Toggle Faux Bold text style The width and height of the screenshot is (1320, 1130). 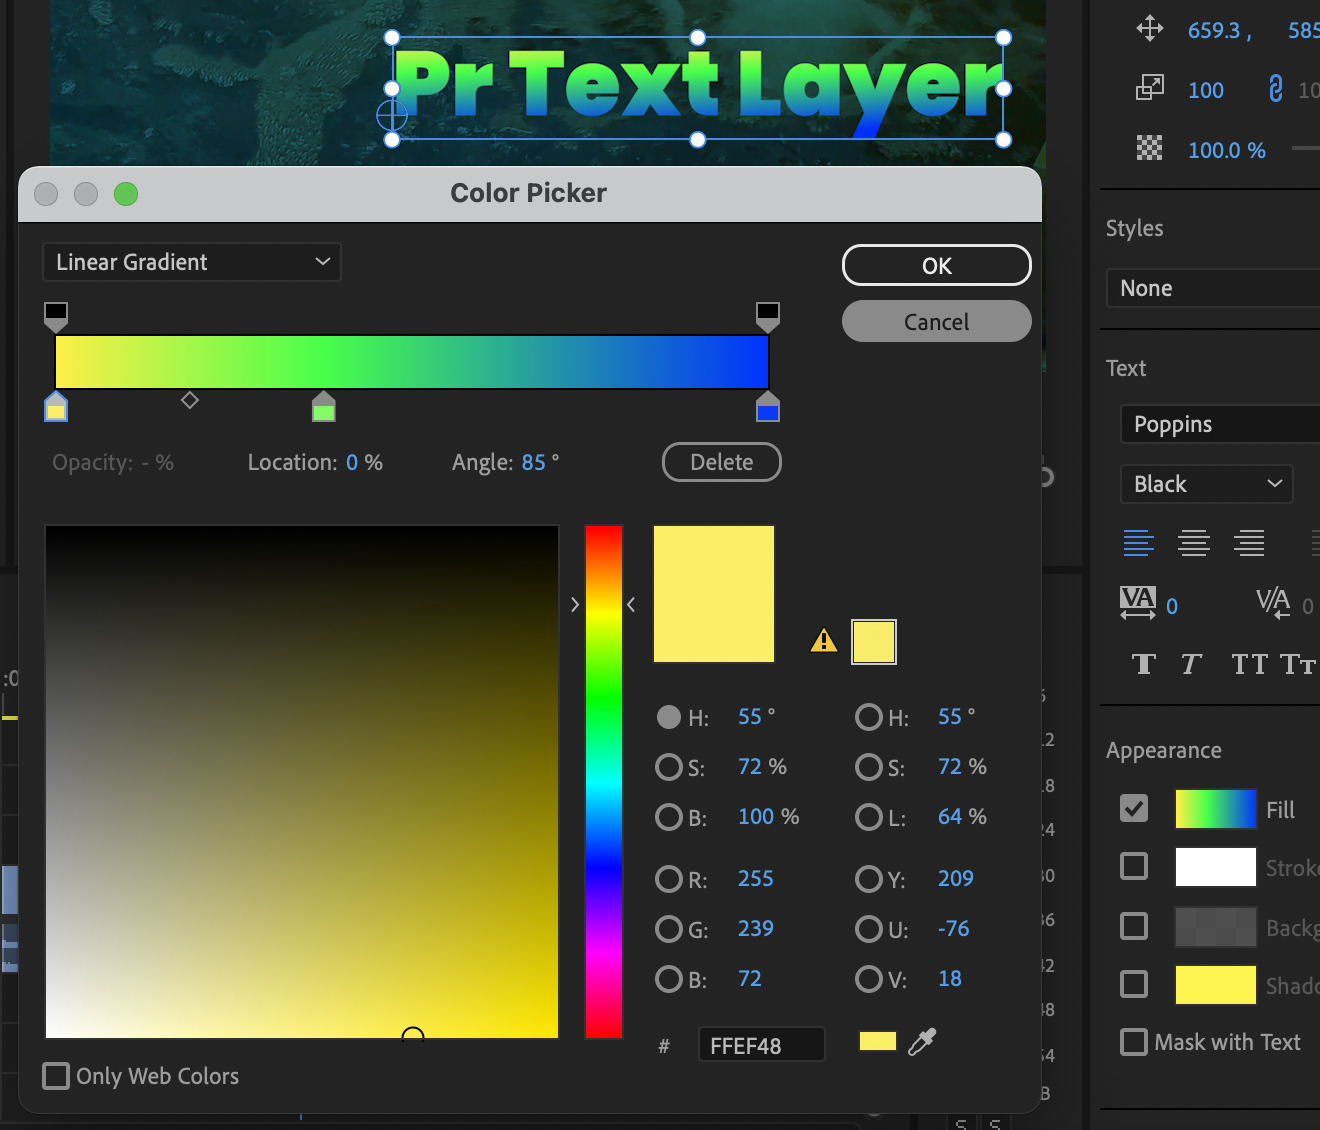pos(1144,664)
